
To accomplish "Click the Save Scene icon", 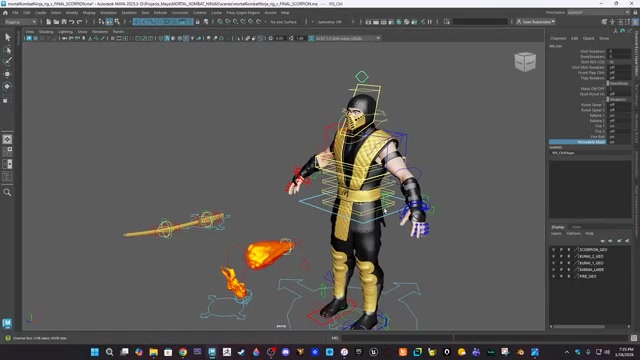I will click(64, 22).
